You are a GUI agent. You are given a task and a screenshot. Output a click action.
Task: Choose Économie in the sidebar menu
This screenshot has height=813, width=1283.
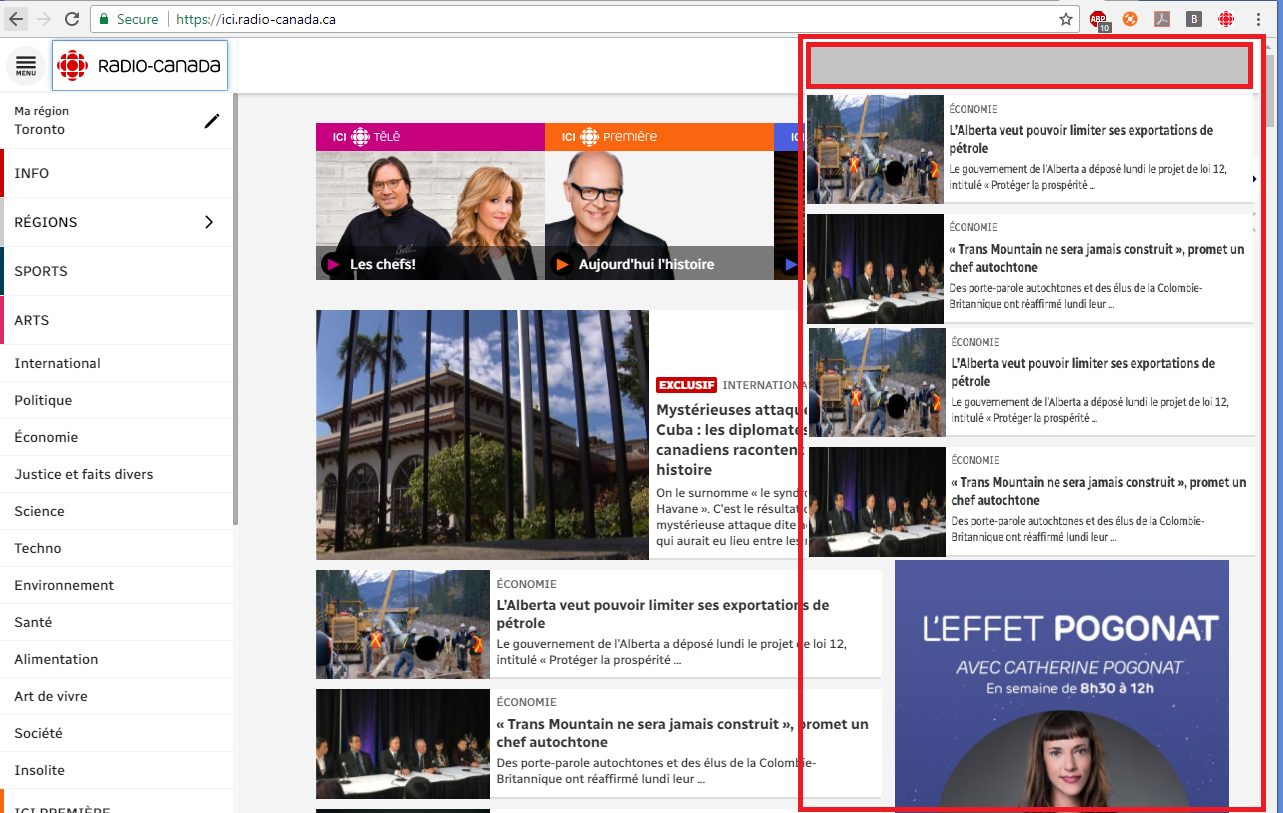(x=46, y=437)
